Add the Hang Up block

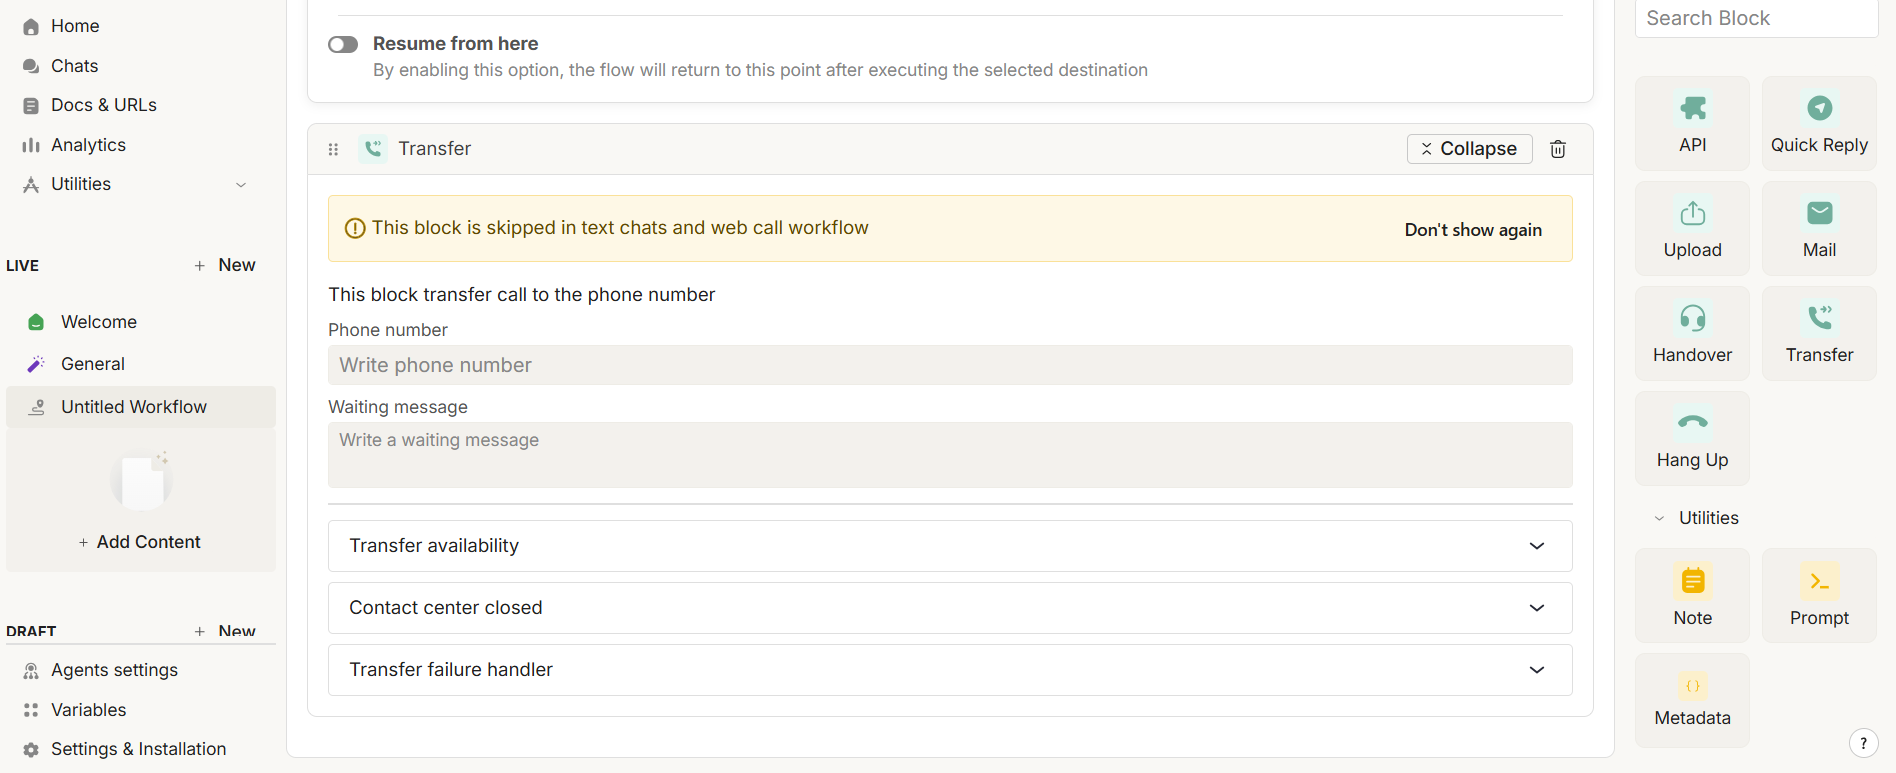tap(1692, 438)
